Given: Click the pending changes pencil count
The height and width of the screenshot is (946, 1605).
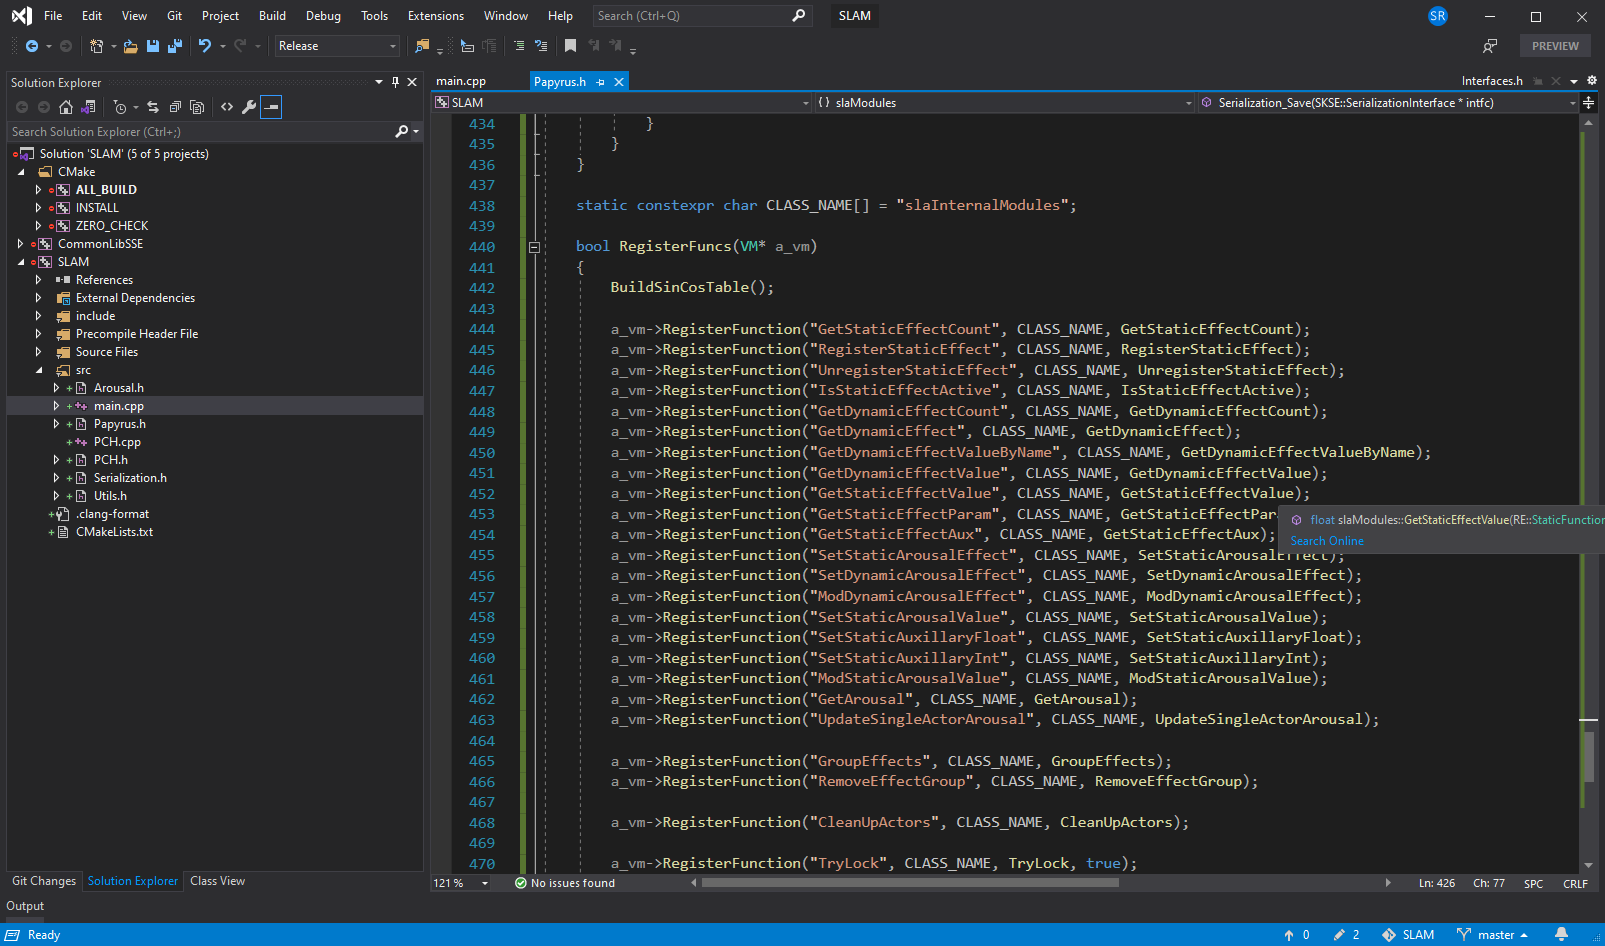Looking at the screenshot, I should click(1346, 935).
